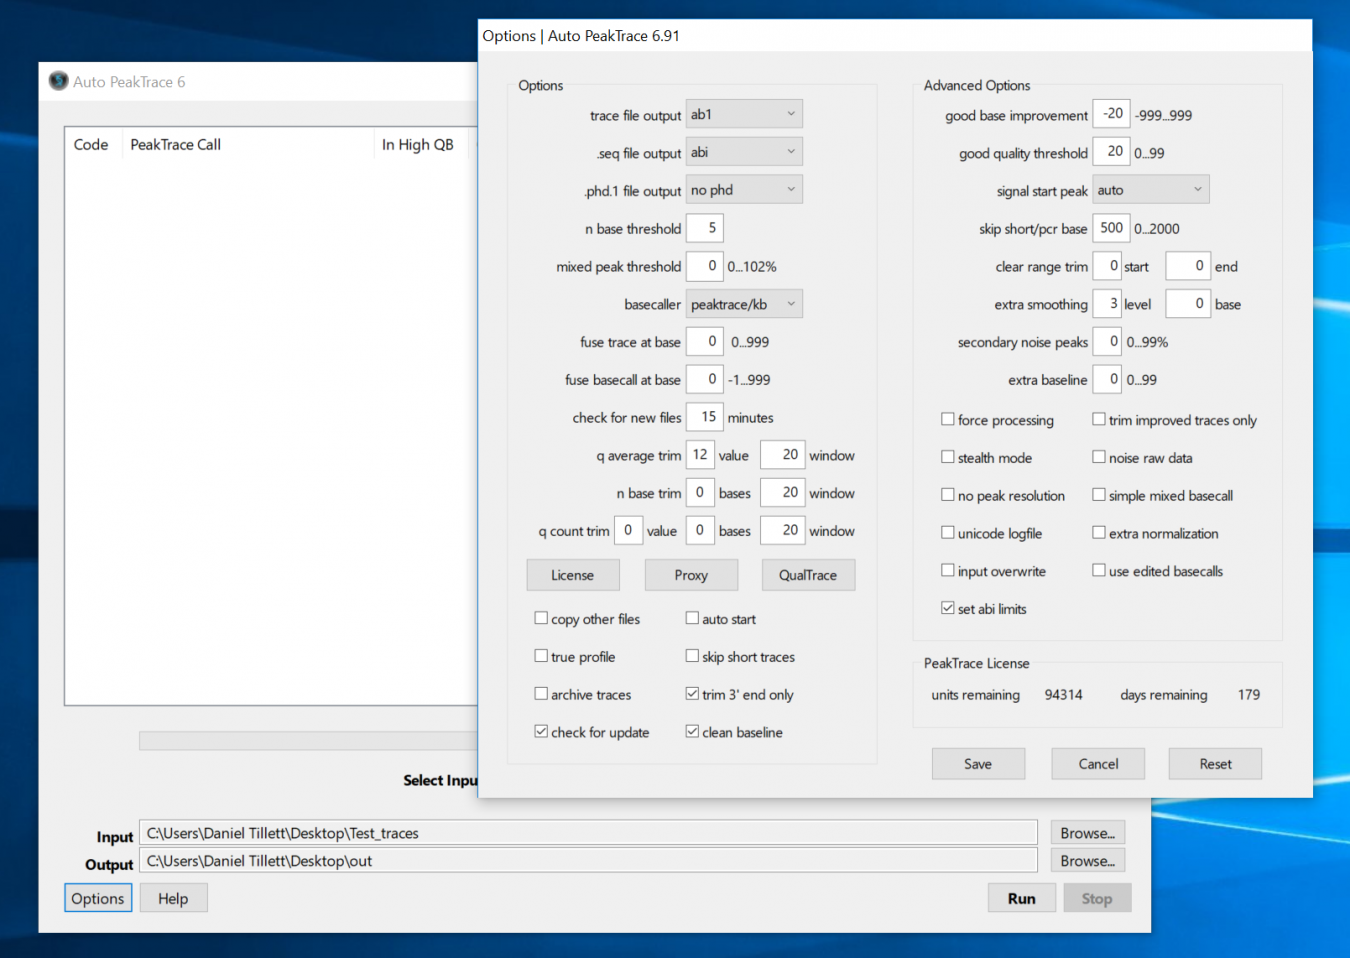1350x958 pixels.
Task: Enable archive traces option
Action: tap(541, 693)
